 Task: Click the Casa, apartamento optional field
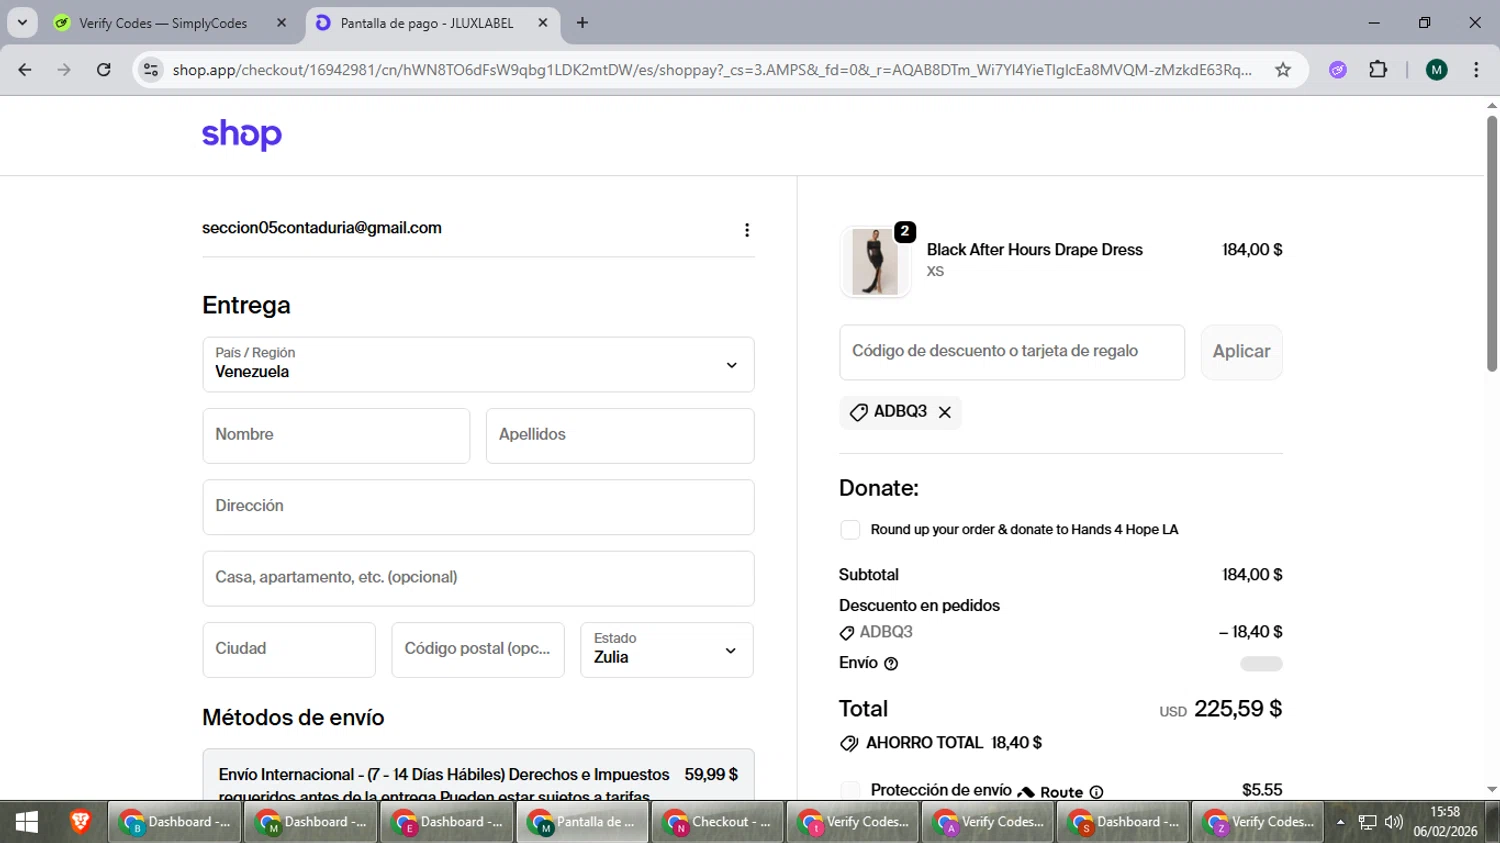click(x=478, y=578)
